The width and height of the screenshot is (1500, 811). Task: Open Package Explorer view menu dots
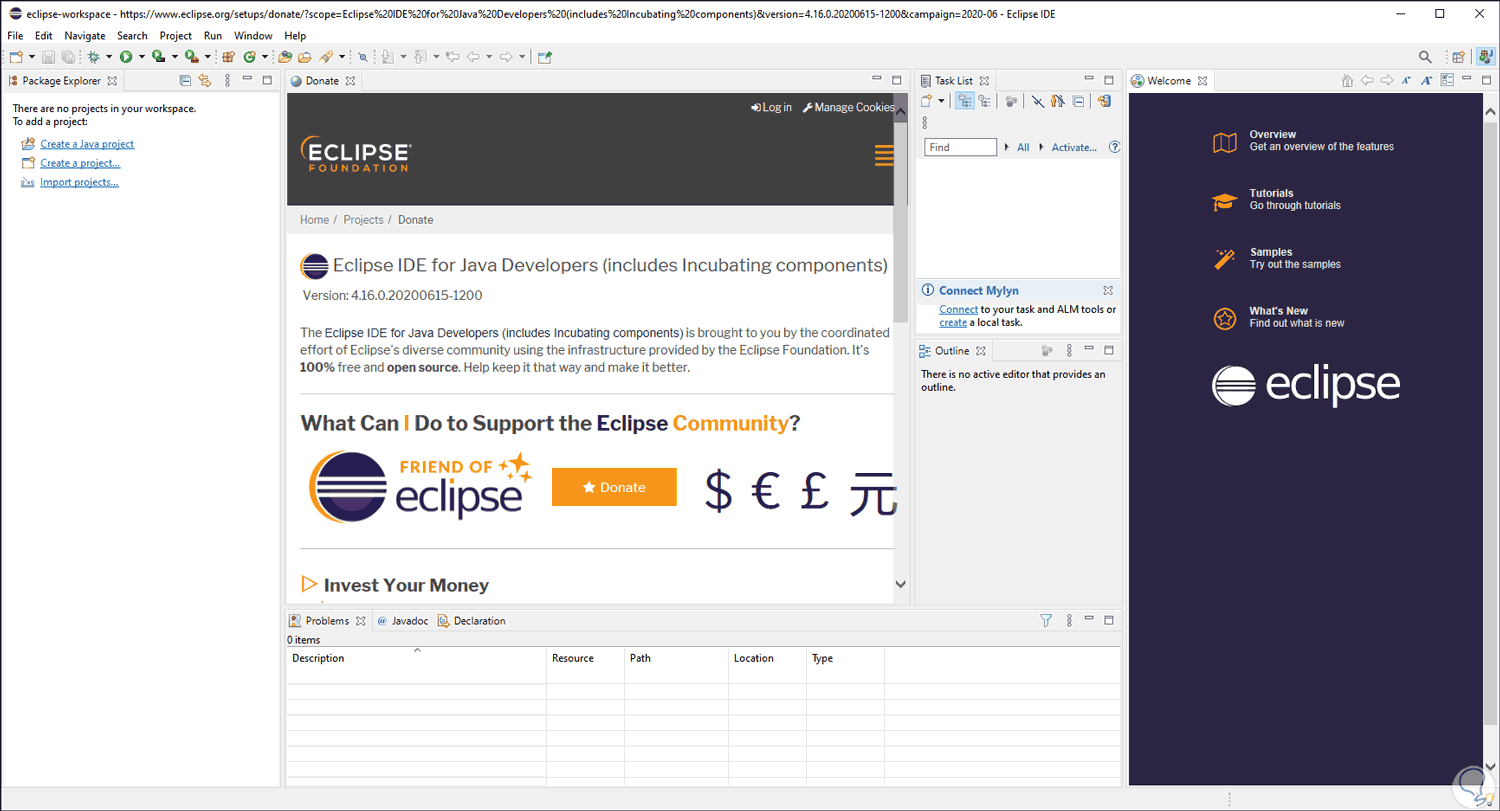click(x=227, y=81)
